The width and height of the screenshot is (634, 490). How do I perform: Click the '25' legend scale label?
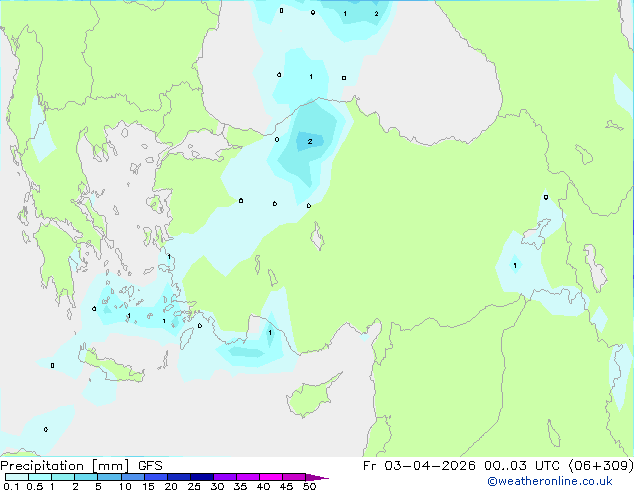[x=194, y=486]
